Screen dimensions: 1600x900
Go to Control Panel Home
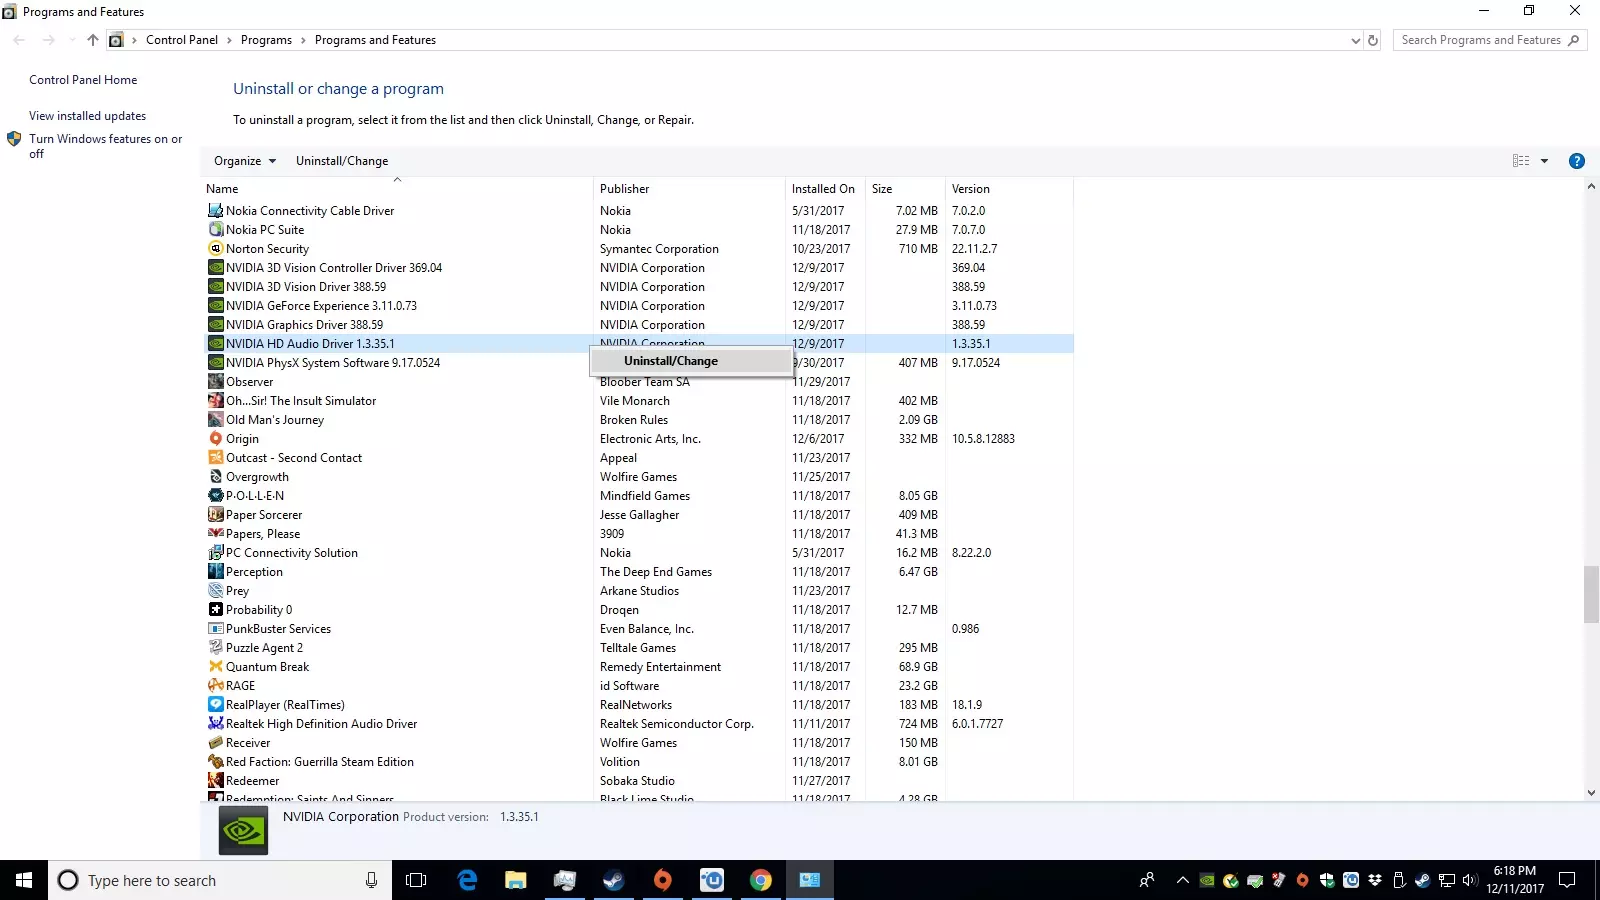pyautogui.click(x=83, y=80)
